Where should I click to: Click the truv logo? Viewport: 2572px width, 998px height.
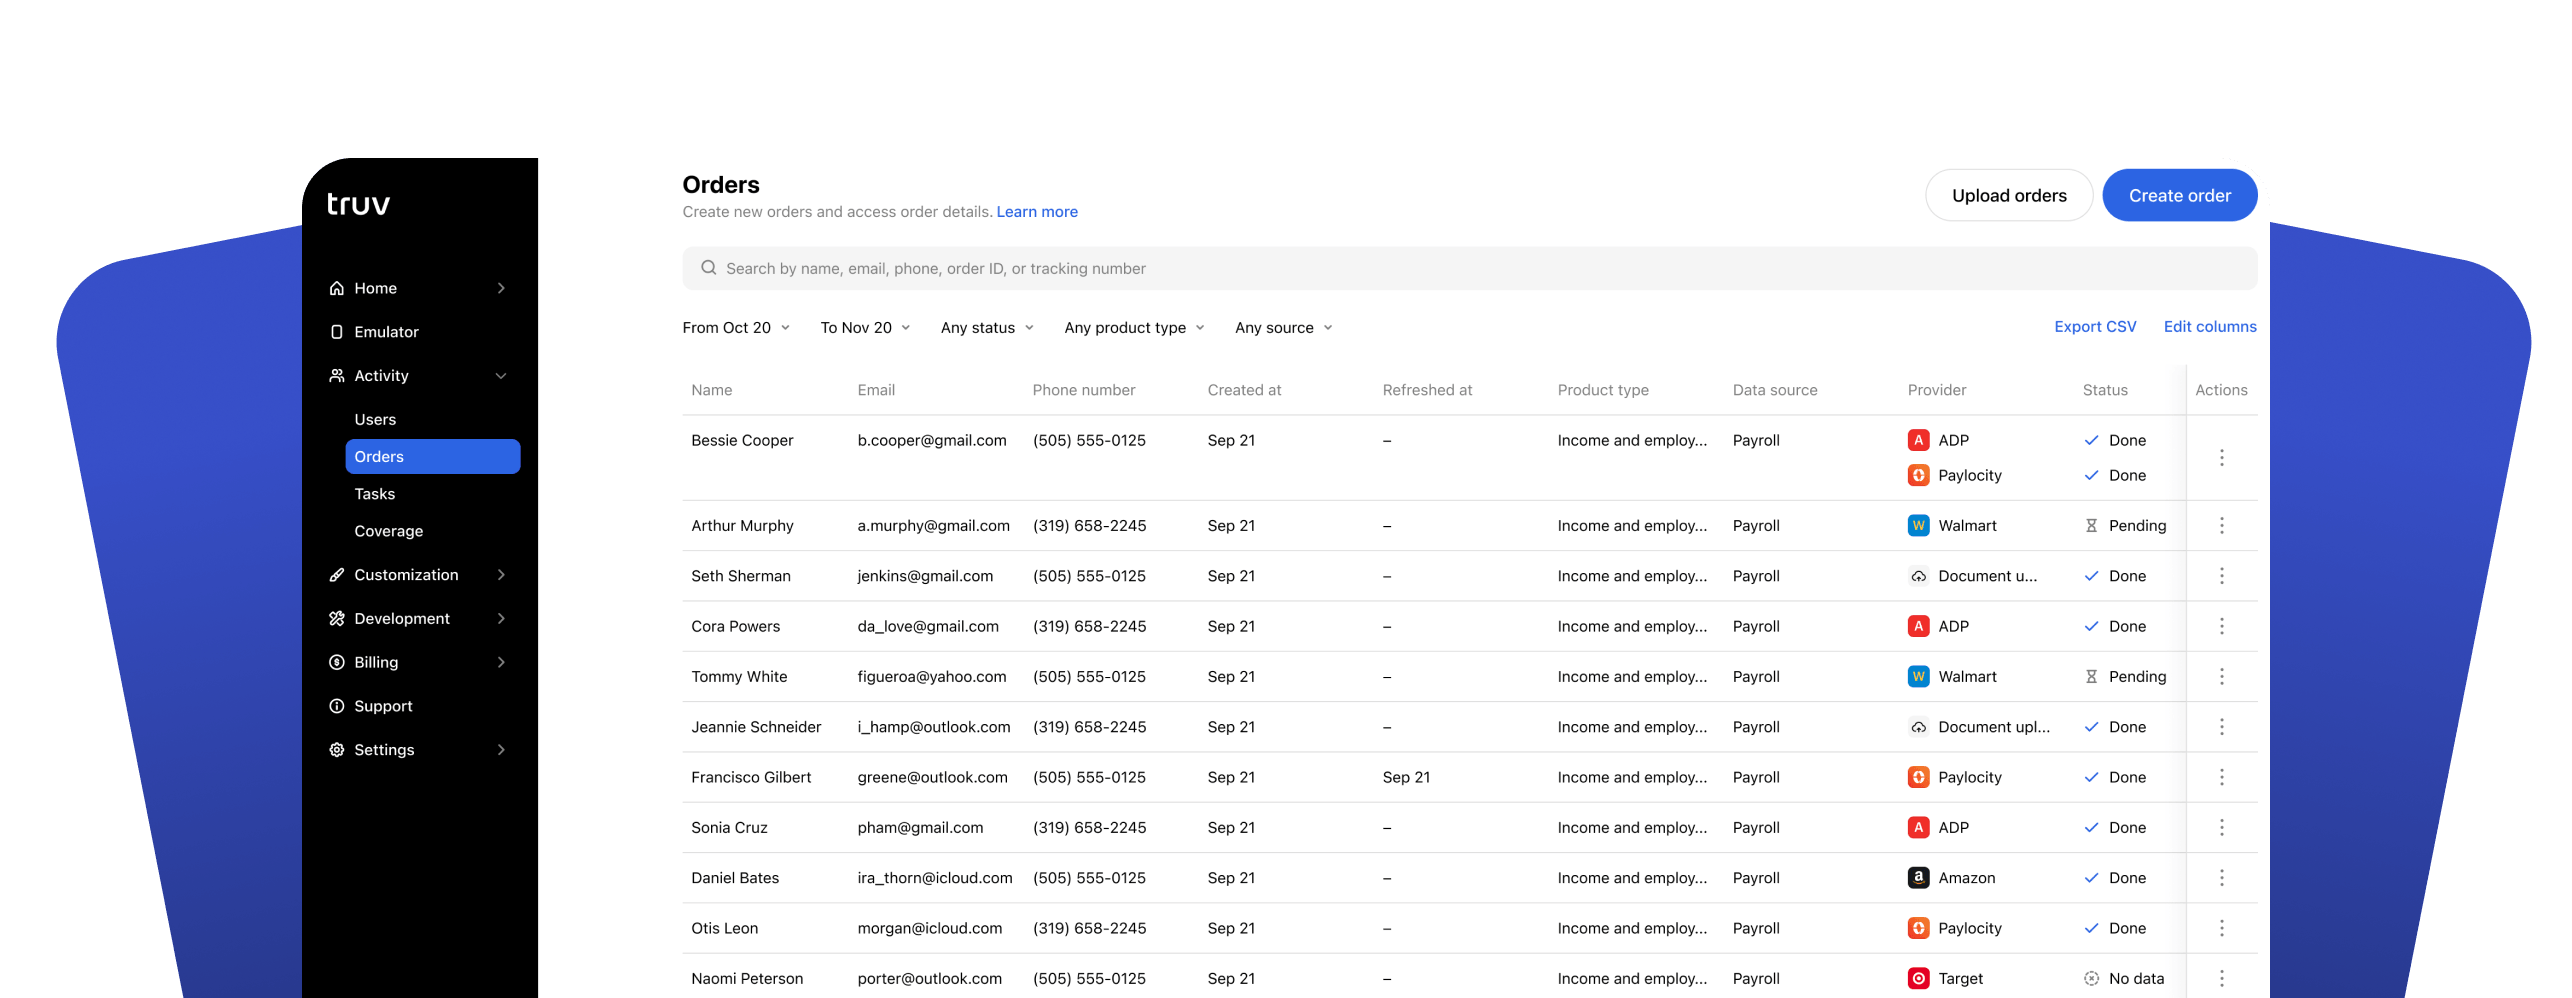point(357,202)
